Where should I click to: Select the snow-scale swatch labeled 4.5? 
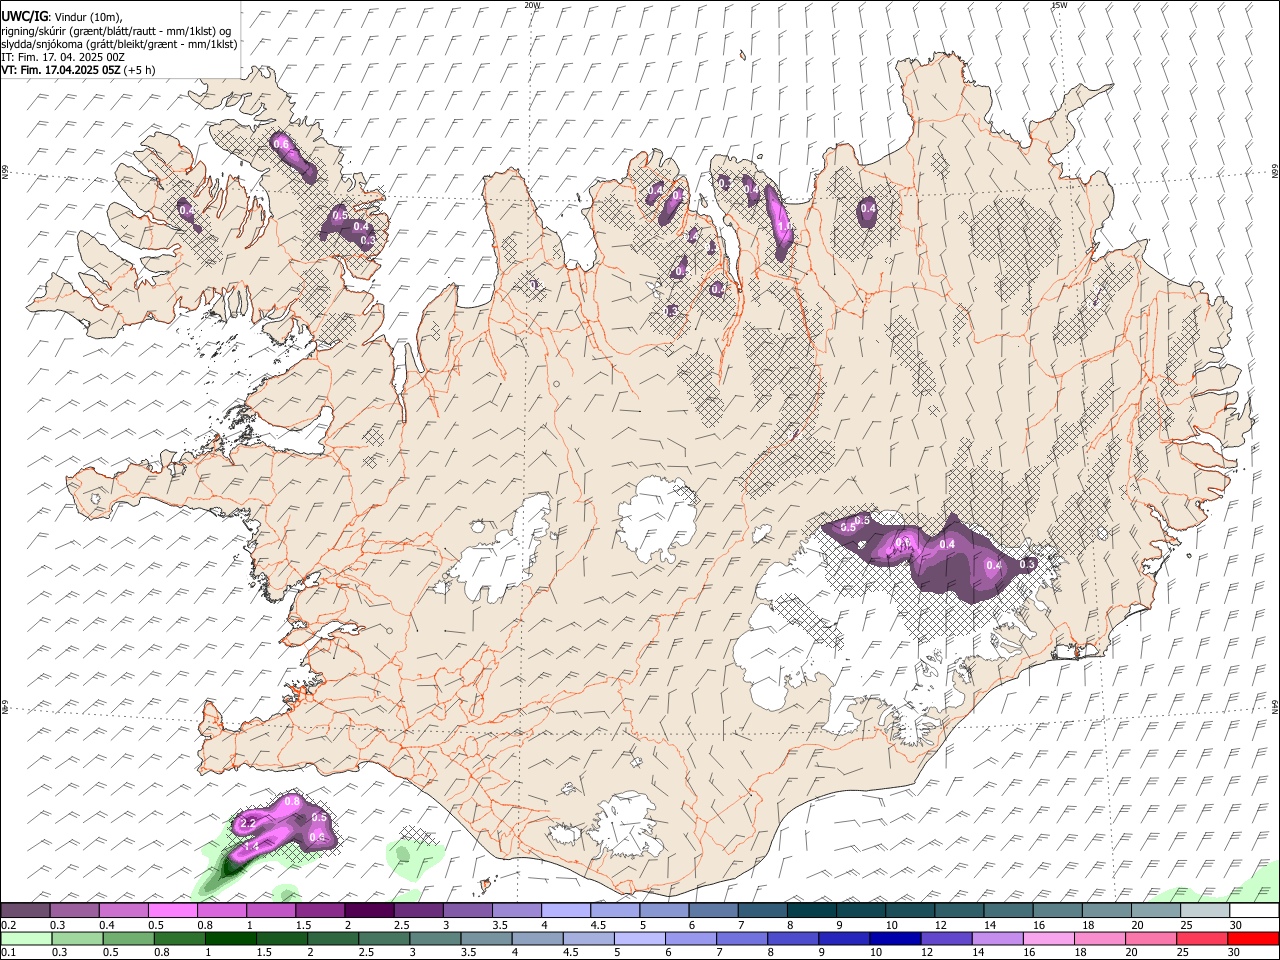pos(616,911)
